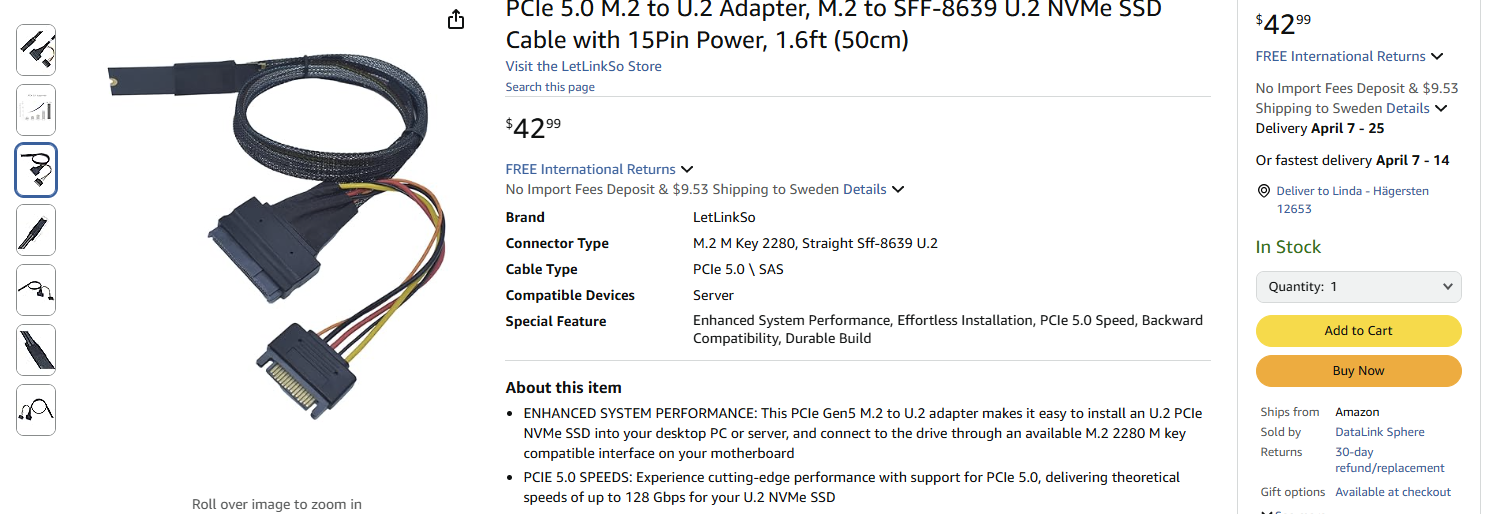This screenshot has width=1496, height=514.
Task: Select the last thumbnail in image list
Action: pyautogui.click(x=36, y=410)
